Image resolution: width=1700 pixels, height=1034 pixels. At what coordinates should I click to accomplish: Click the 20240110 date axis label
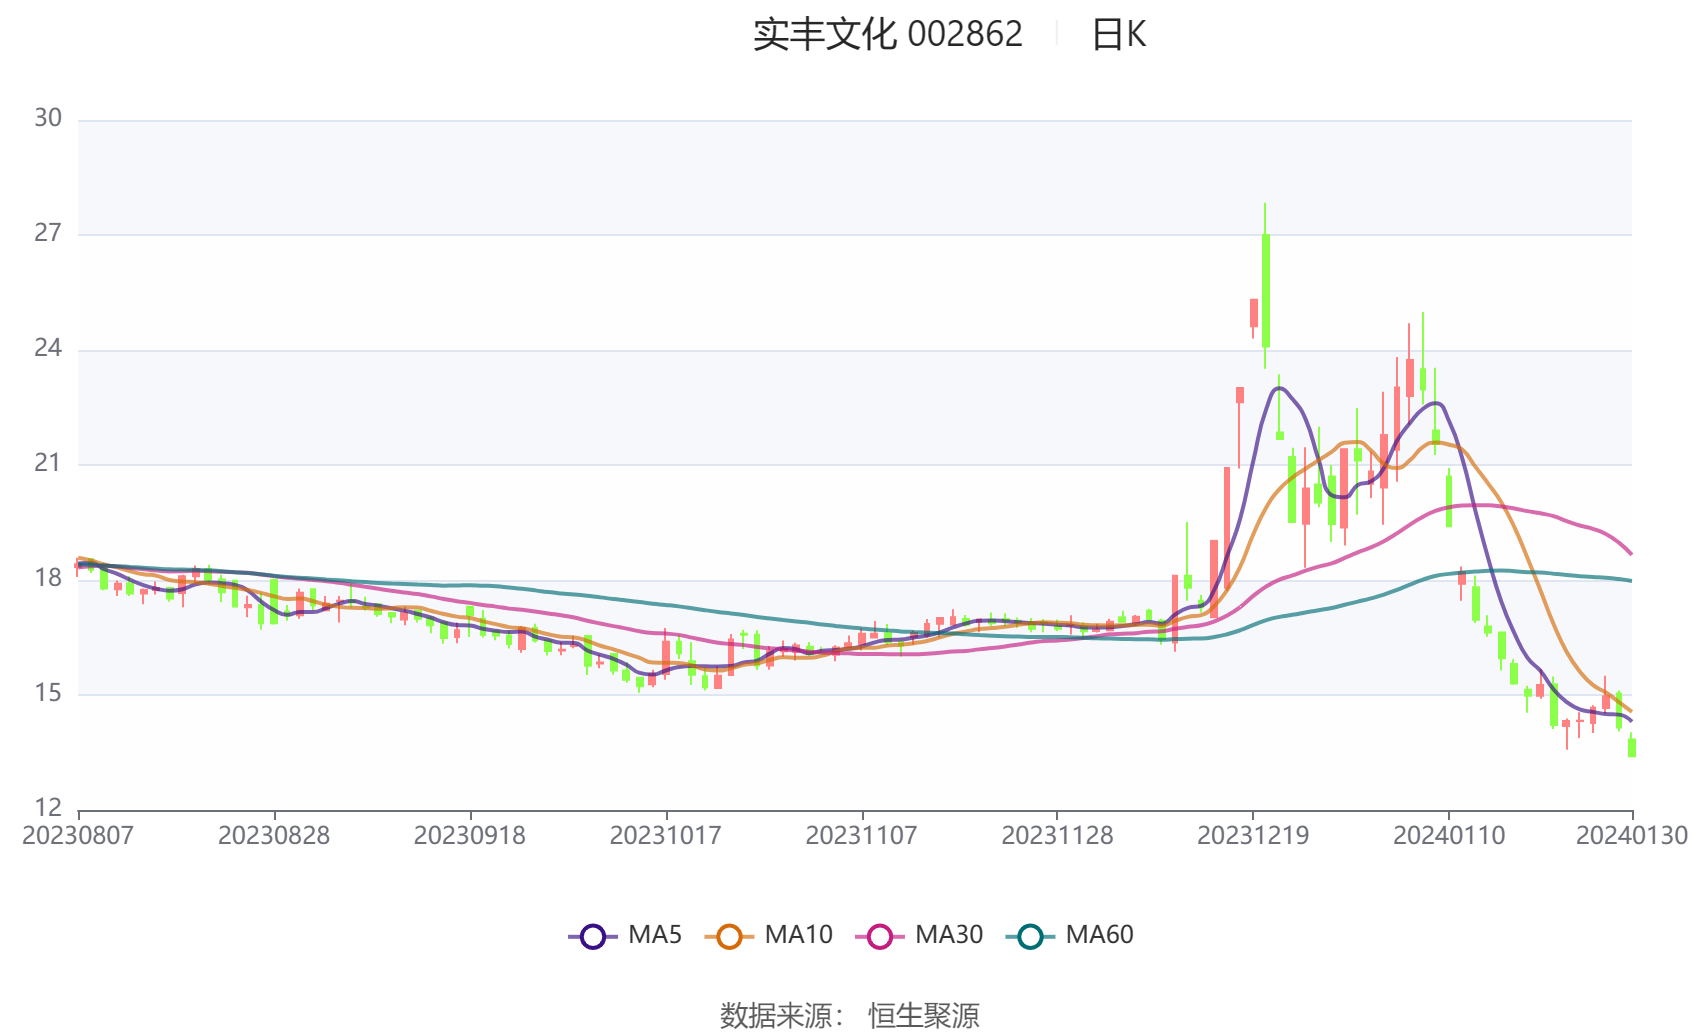click(x=1449, y=835)
